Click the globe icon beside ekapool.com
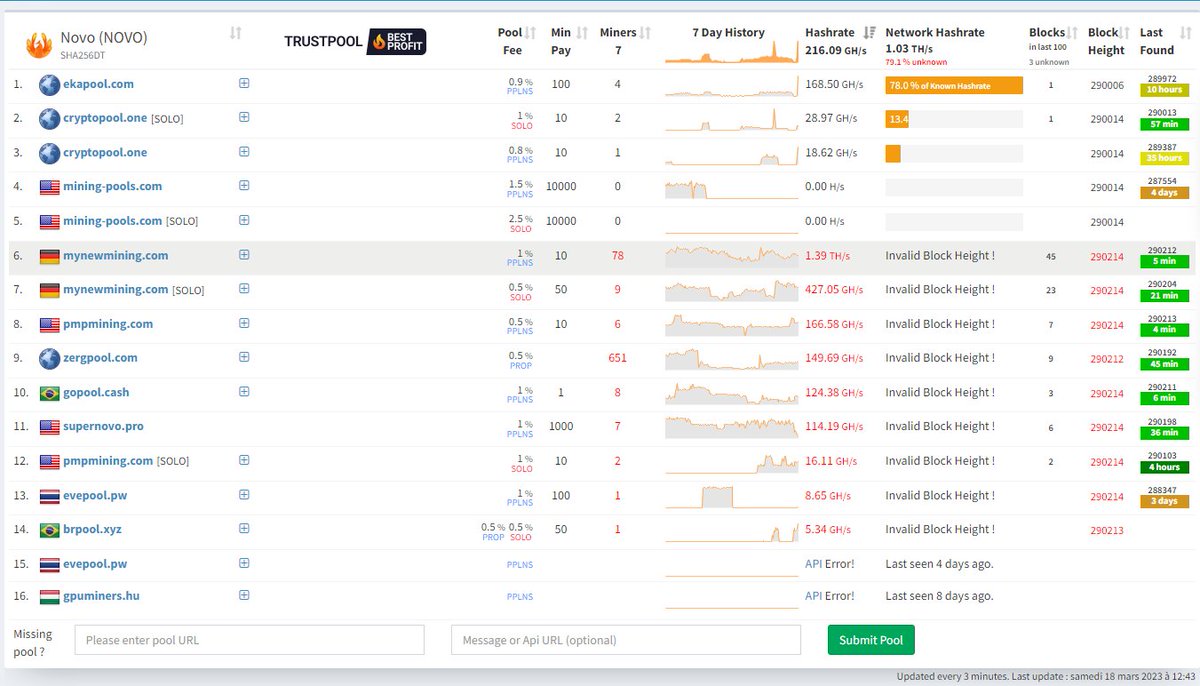 click(49, 85)
